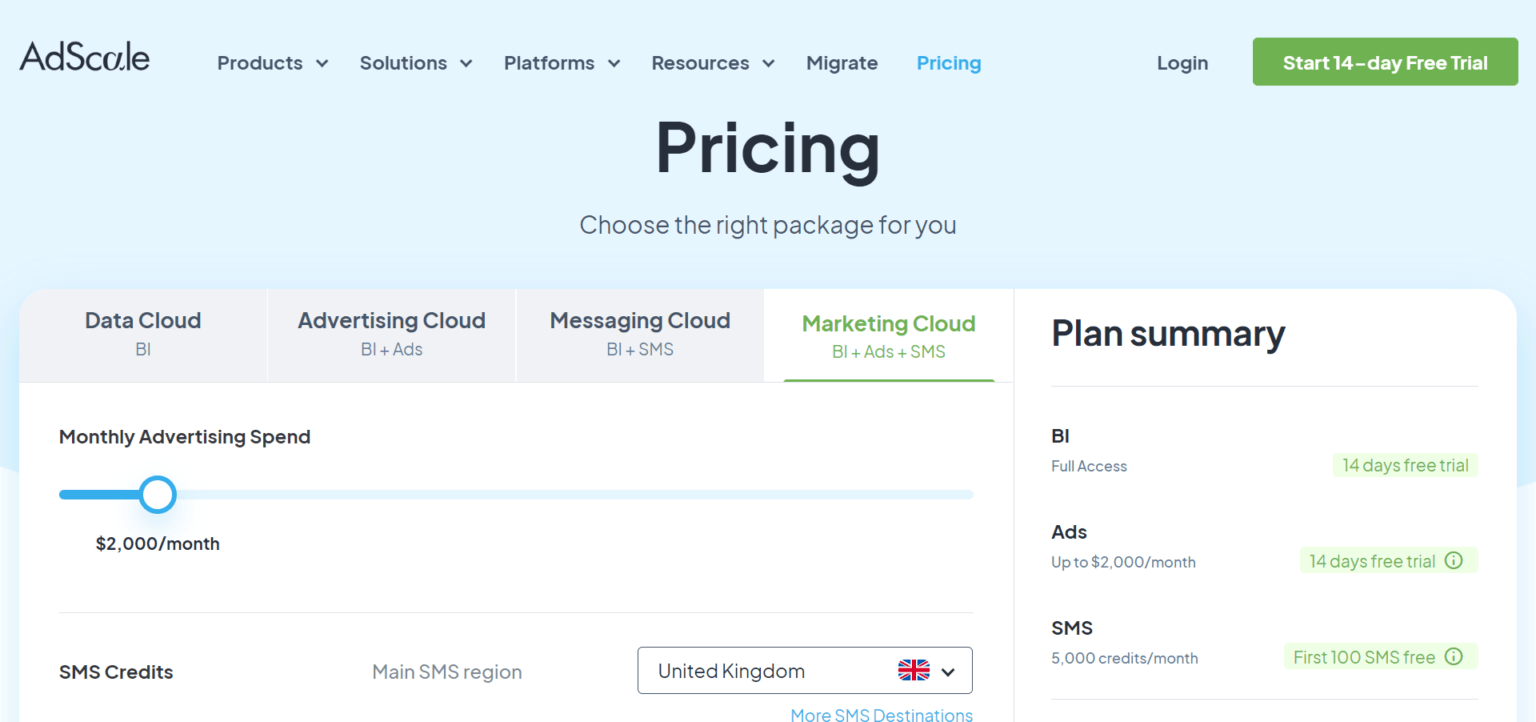Click the info icon next to Ads free trial
The image size is (1536, 722).
pos(1453,560)
